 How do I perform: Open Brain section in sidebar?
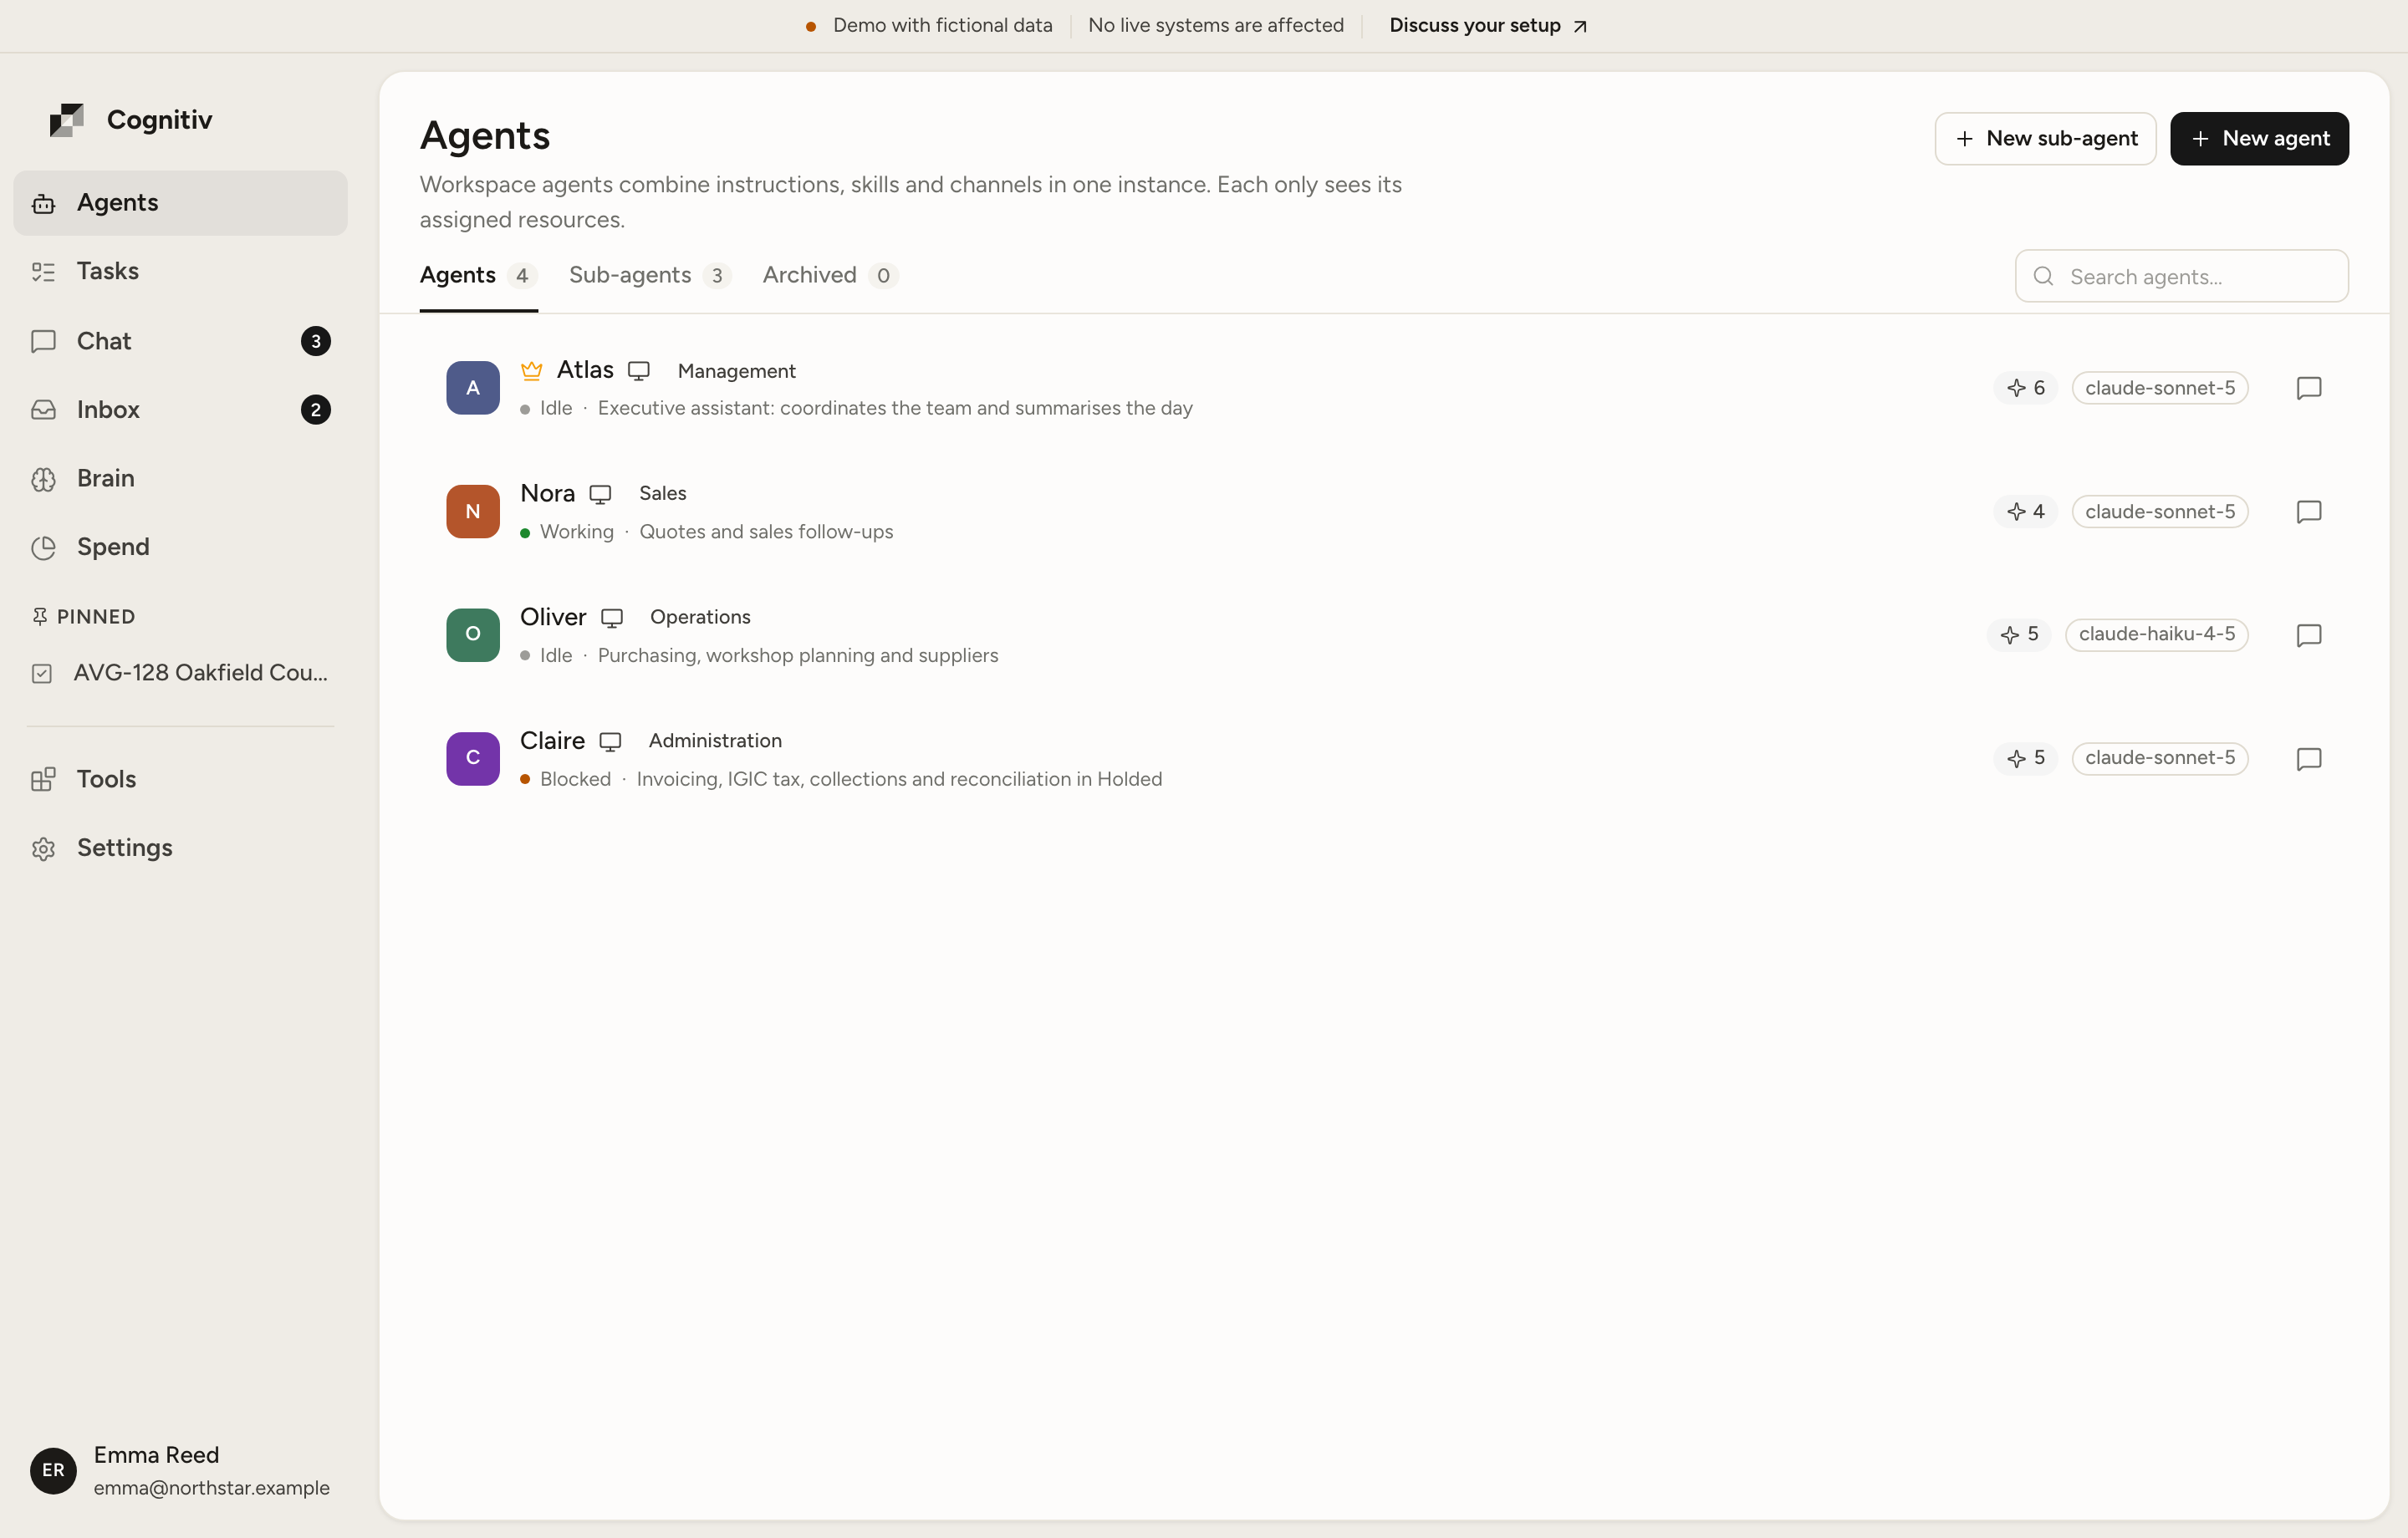tap(180, 479)
